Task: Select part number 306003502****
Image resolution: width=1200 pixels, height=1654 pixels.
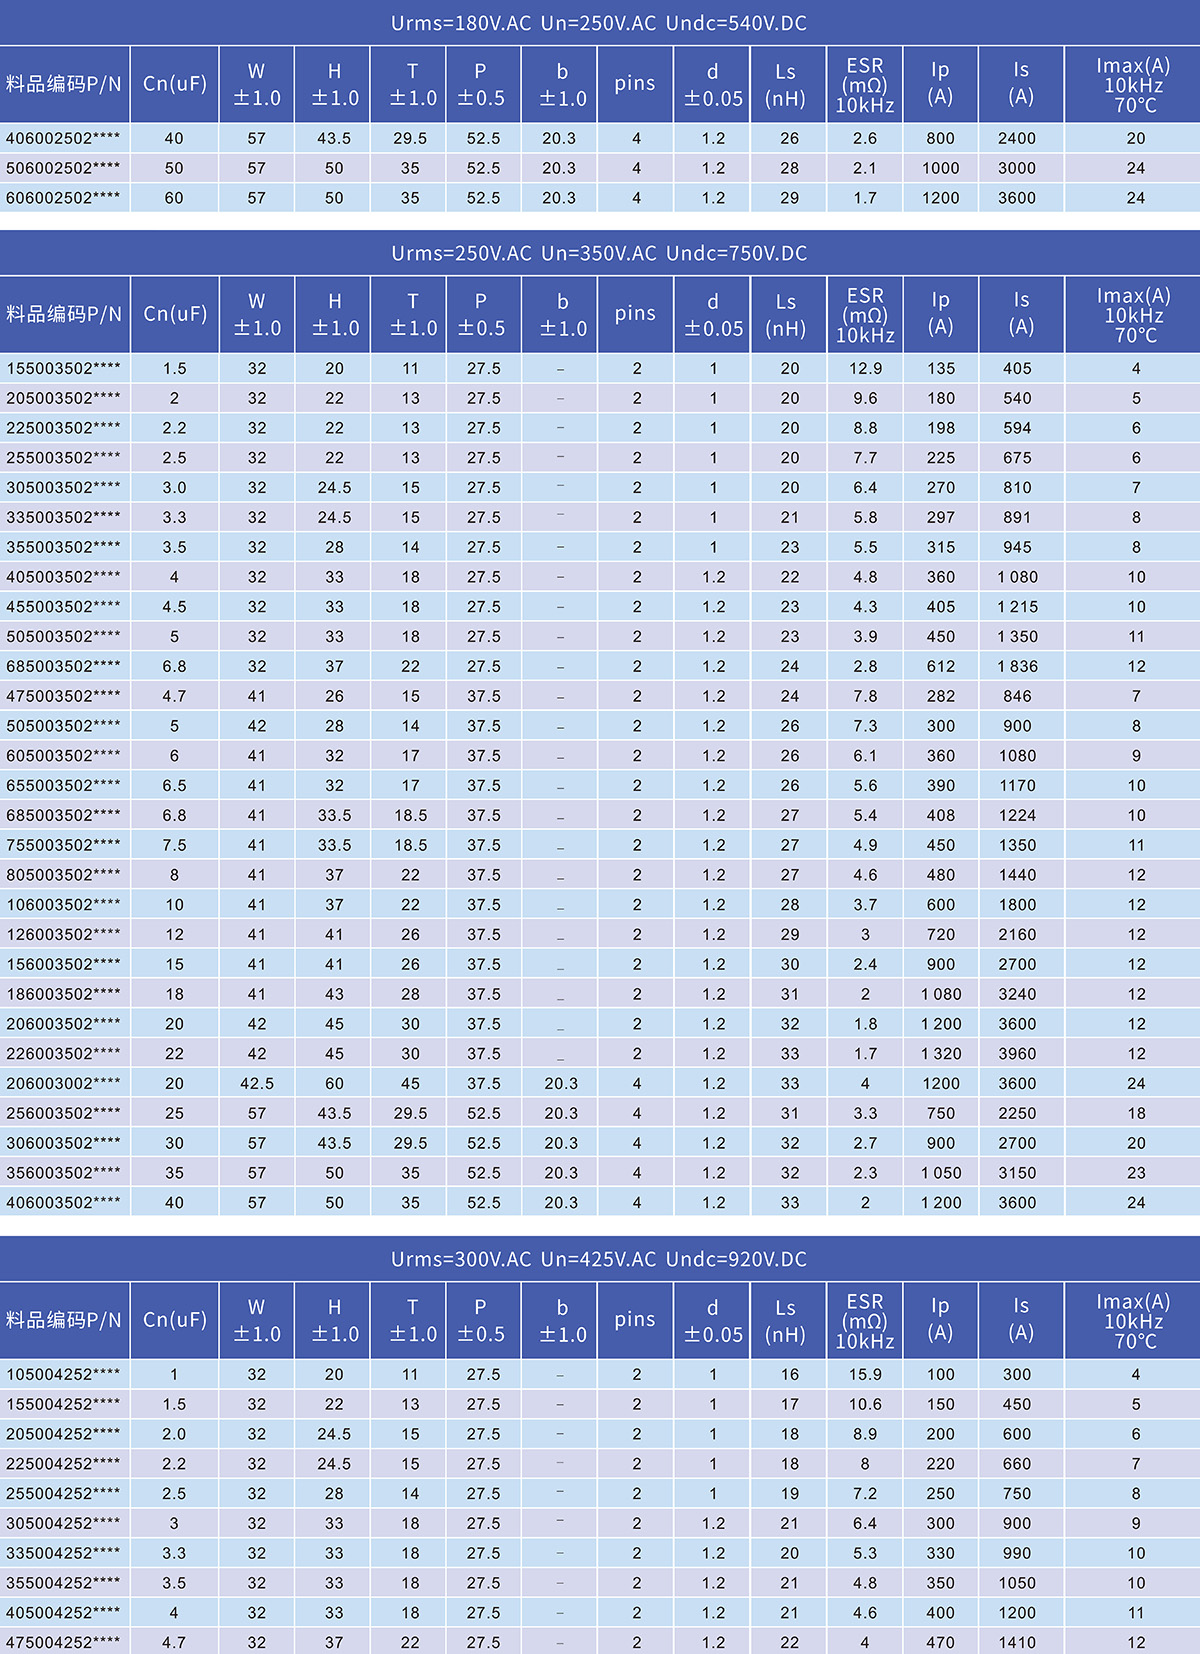Action: (x=63, y=1144)
